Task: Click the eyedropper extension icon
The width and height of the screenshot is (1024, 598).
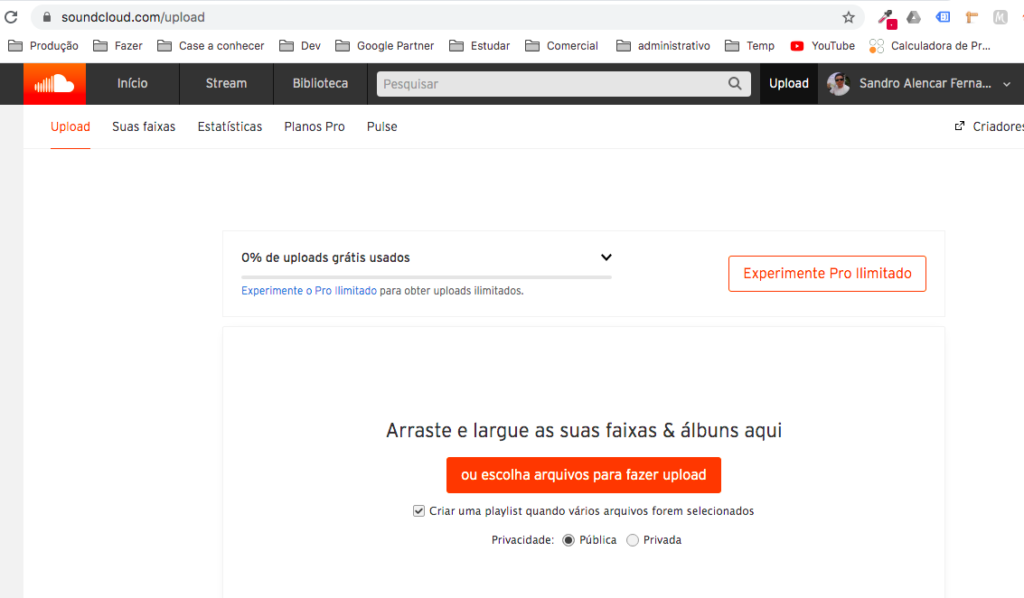Action: pos(884,17)
